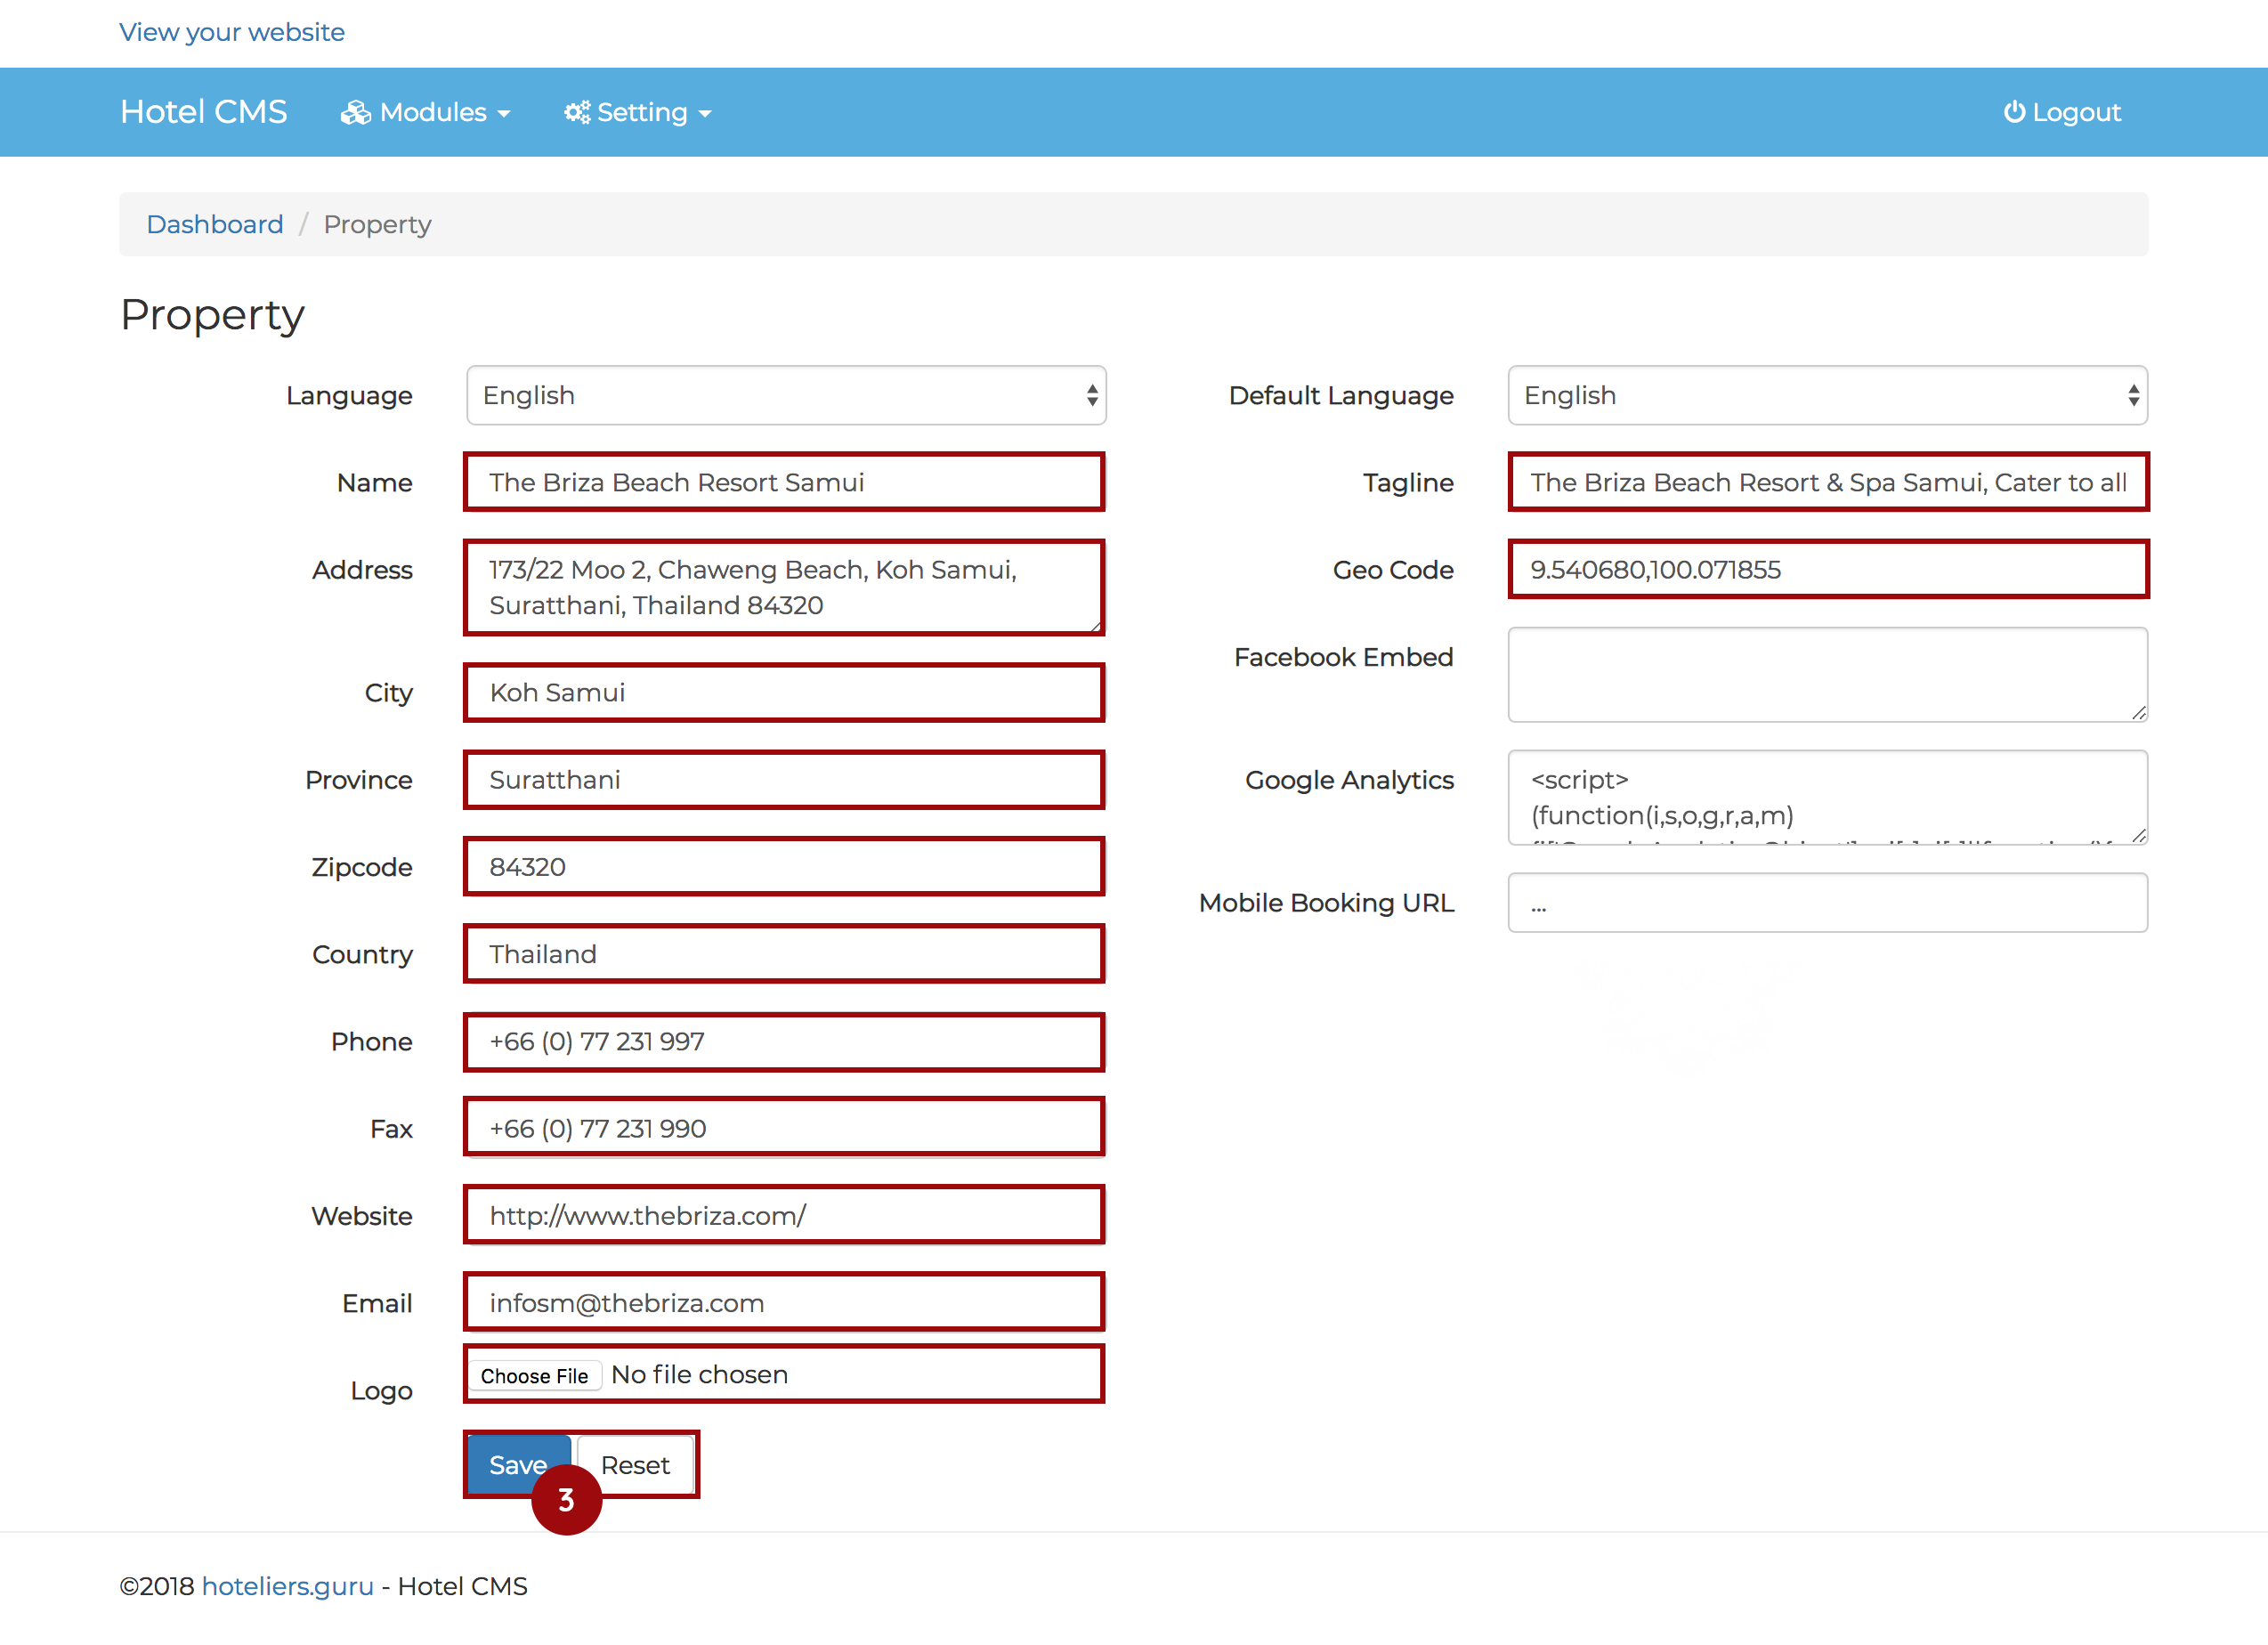Focus the Tagline input field
The height and width of the screenshot is (1645, 2268).
pos(1828,482)
